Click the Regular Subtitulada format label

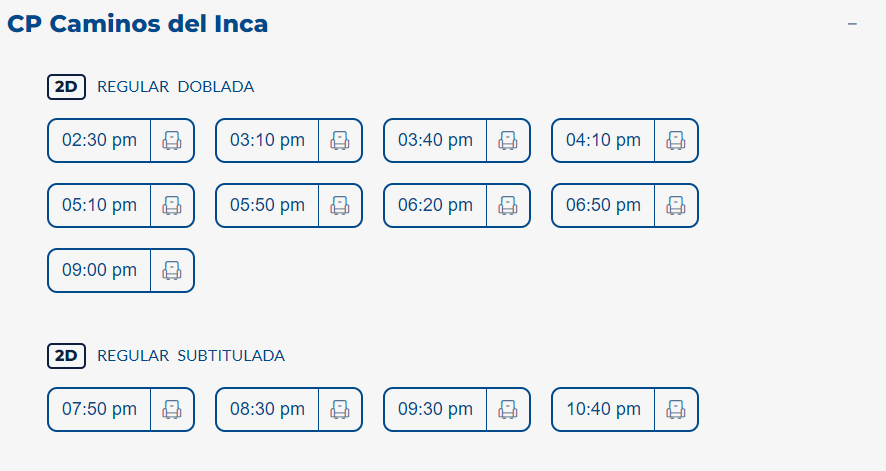coord(191,356)
